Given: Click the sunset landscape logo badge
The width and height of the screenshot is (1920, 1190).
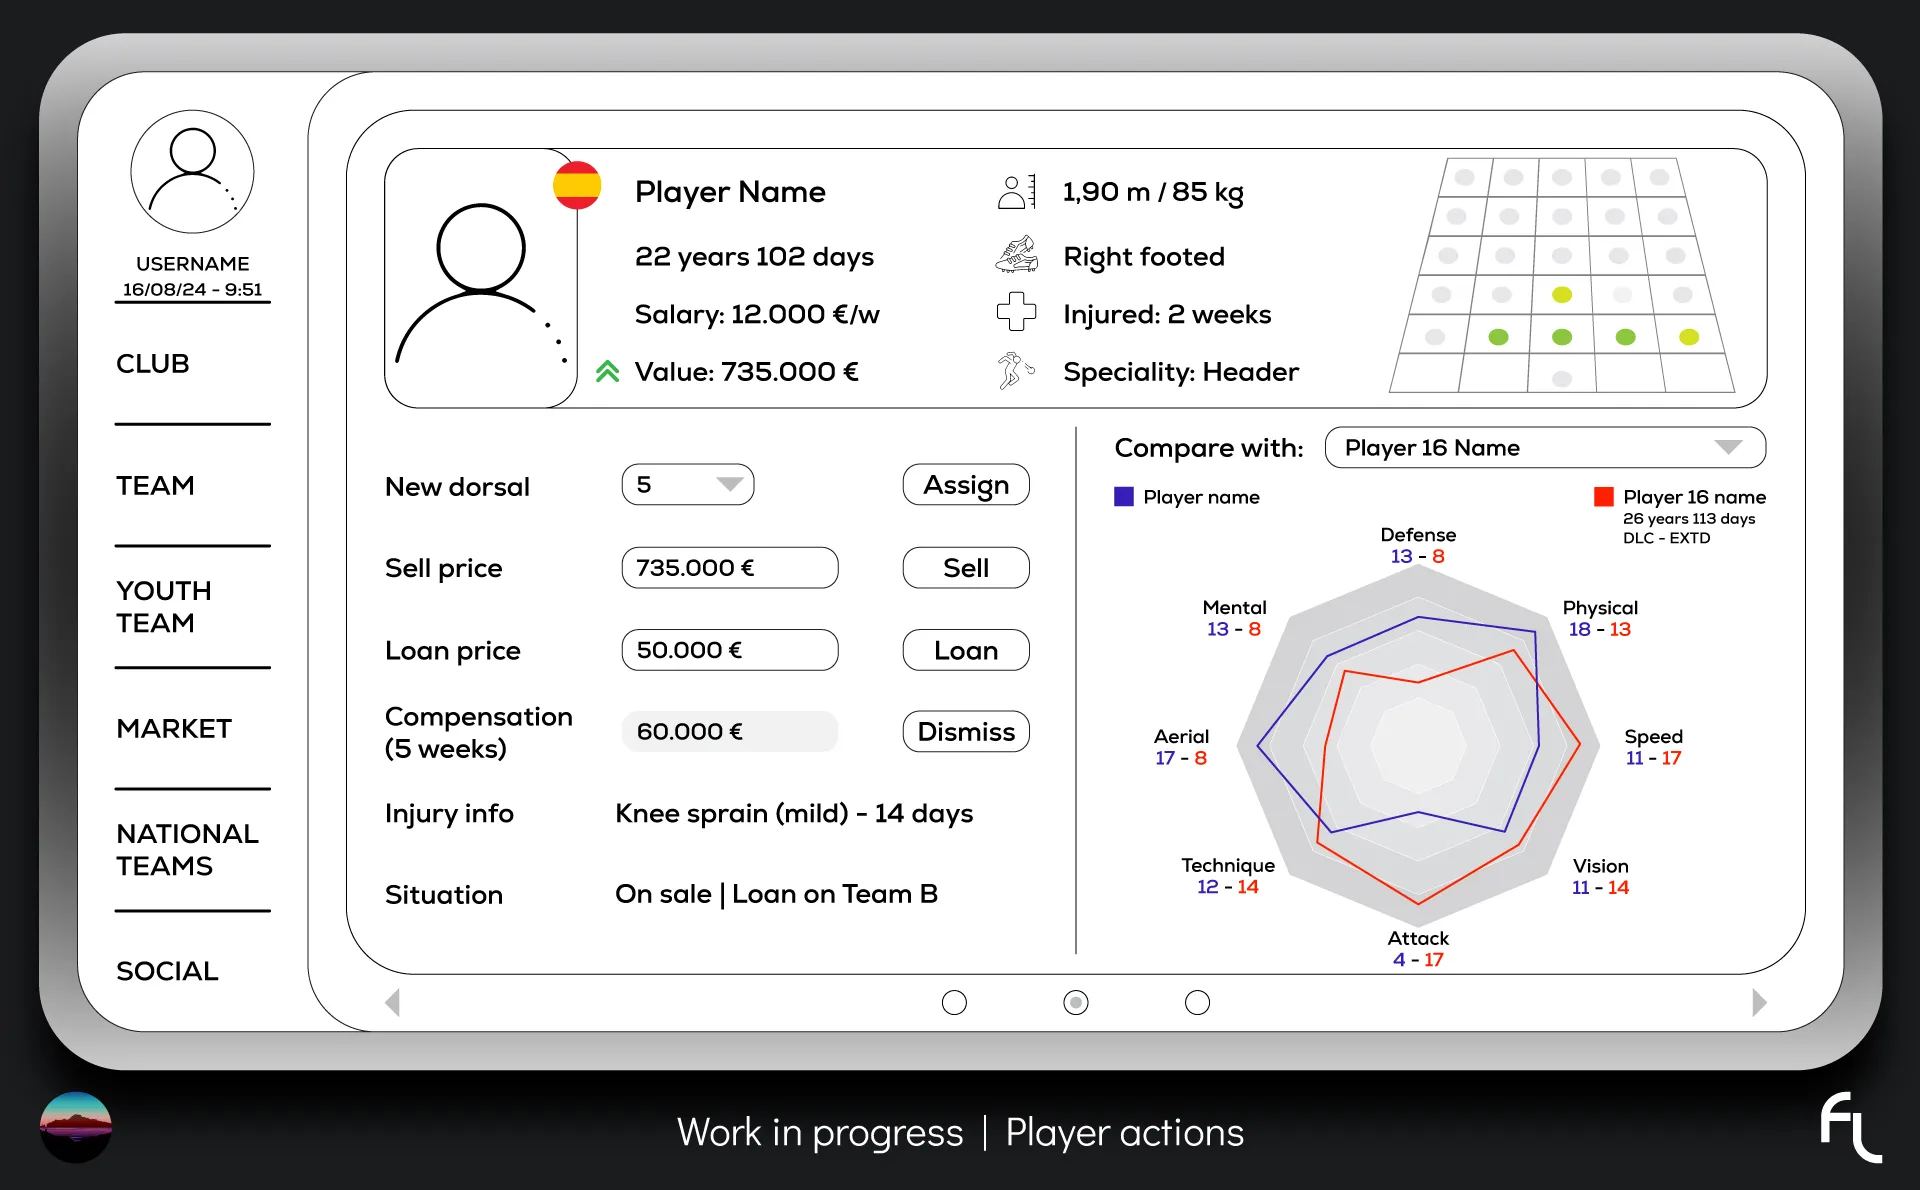Looking at the screenshot, I should (76, 1127).
